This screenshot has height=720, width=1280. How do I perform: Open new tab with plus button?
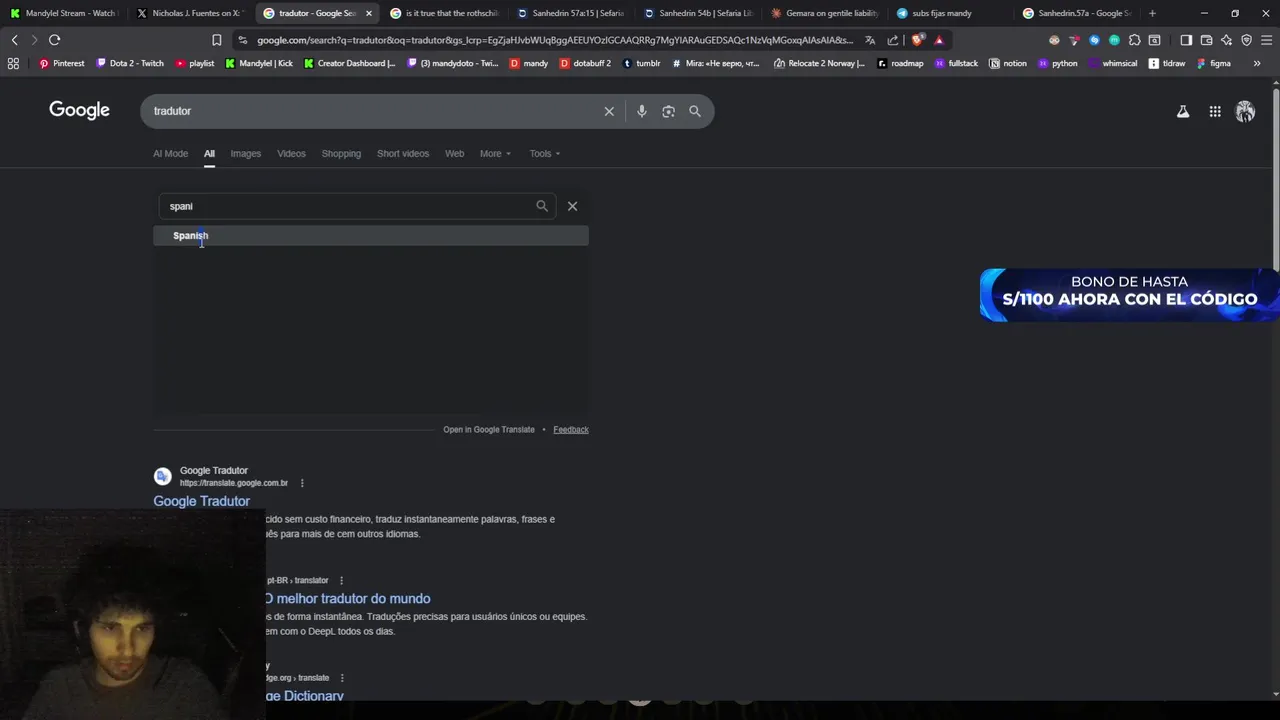tap(1152, 13)
